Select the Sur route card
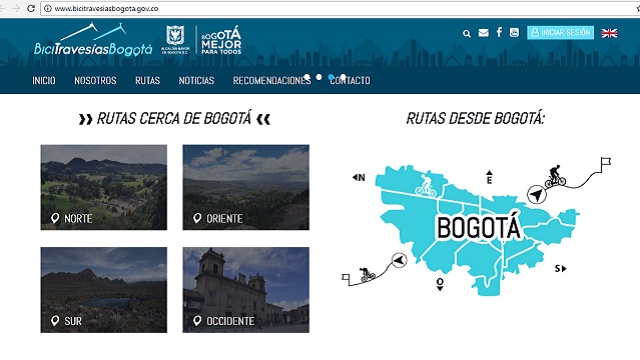640x360 pixels. (104, 290)
